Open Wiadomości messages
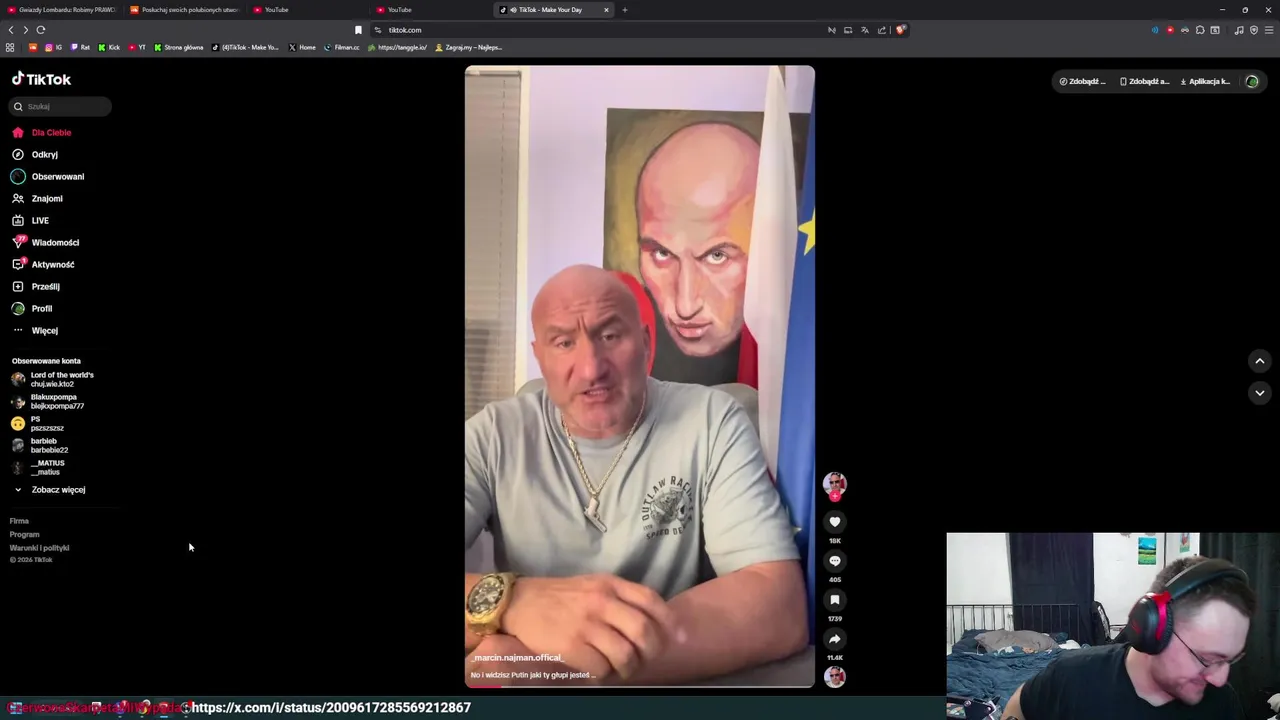This screenshot has height=720, width=1280. click(45, 242)
